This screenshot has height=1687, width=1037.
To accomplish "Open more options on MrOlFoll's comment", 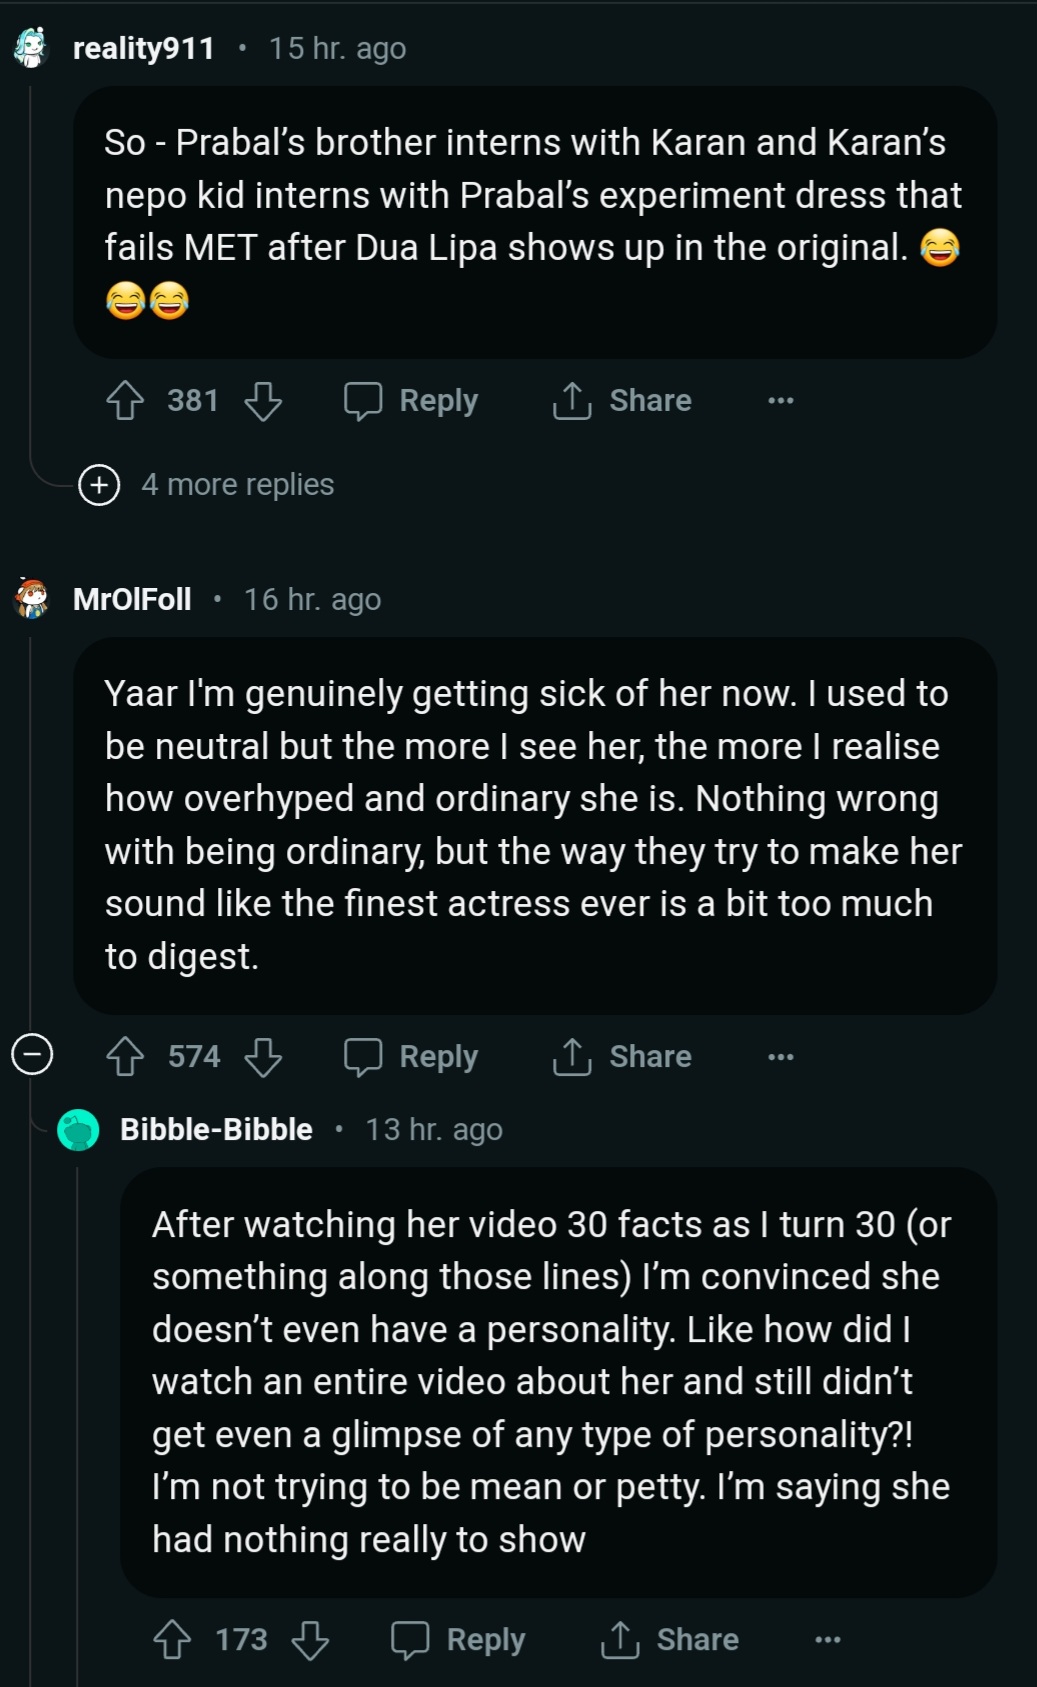I will (781, 1057).
